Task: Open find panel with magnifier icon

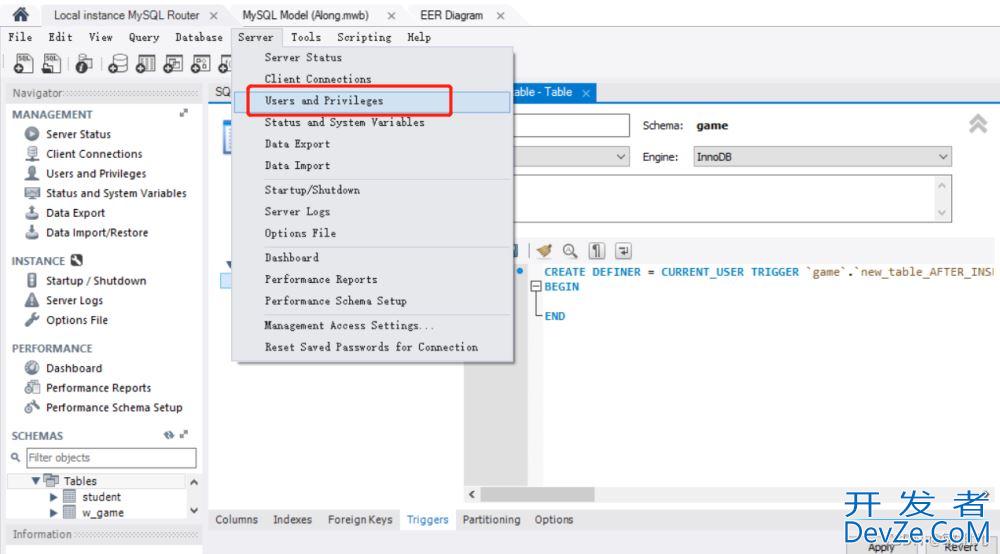Action: (570, 251)
